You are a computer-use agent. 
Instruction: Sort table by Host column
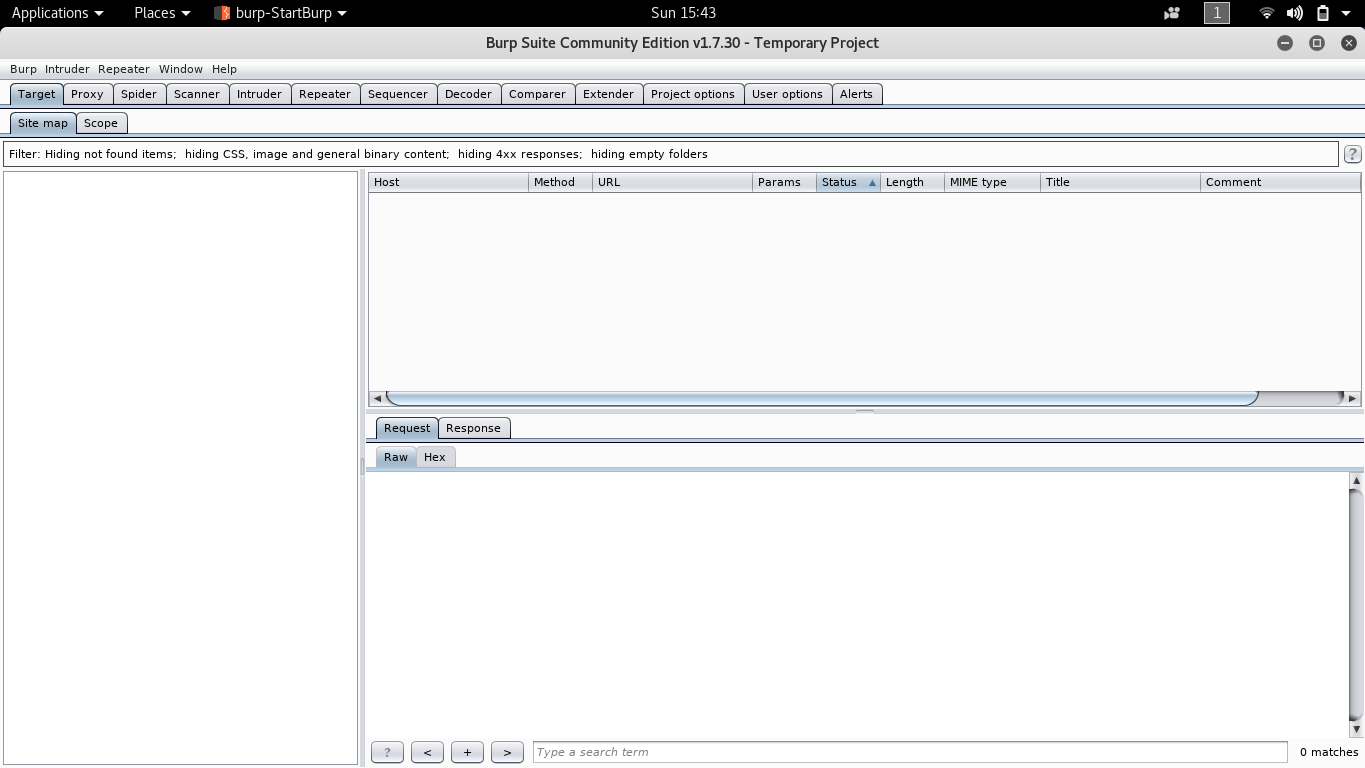click(448, 182)
